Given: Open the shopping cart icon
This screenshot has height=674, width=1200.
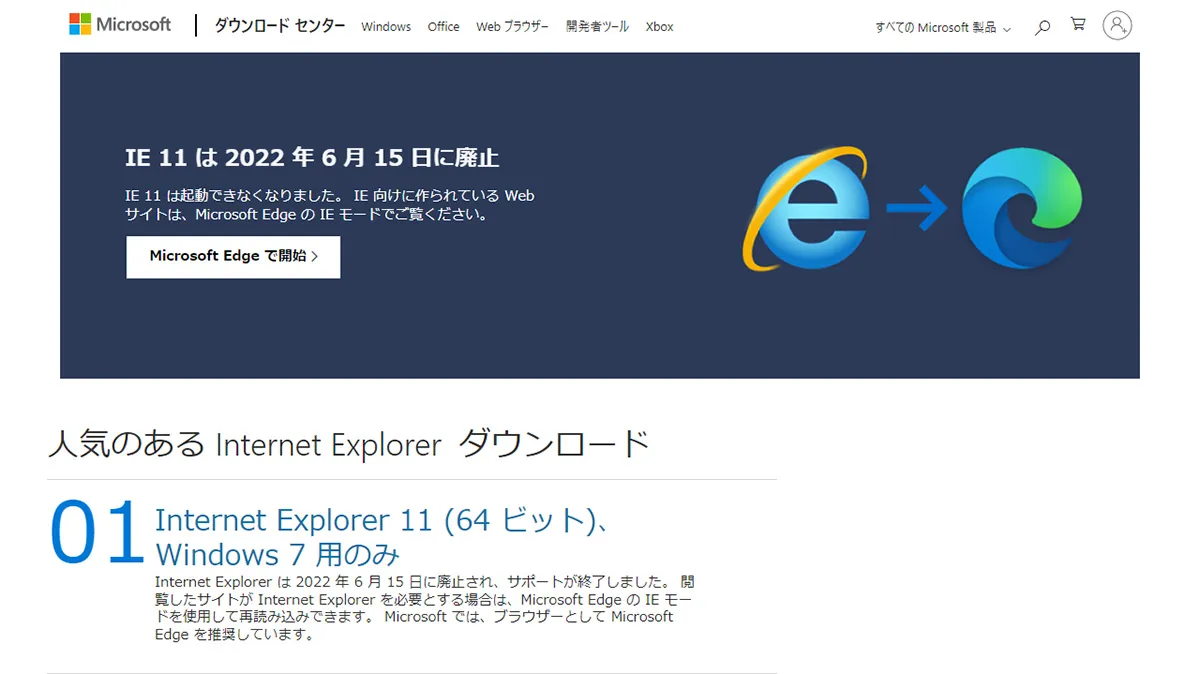Looking at the screenshot, I should point(1078,25).
